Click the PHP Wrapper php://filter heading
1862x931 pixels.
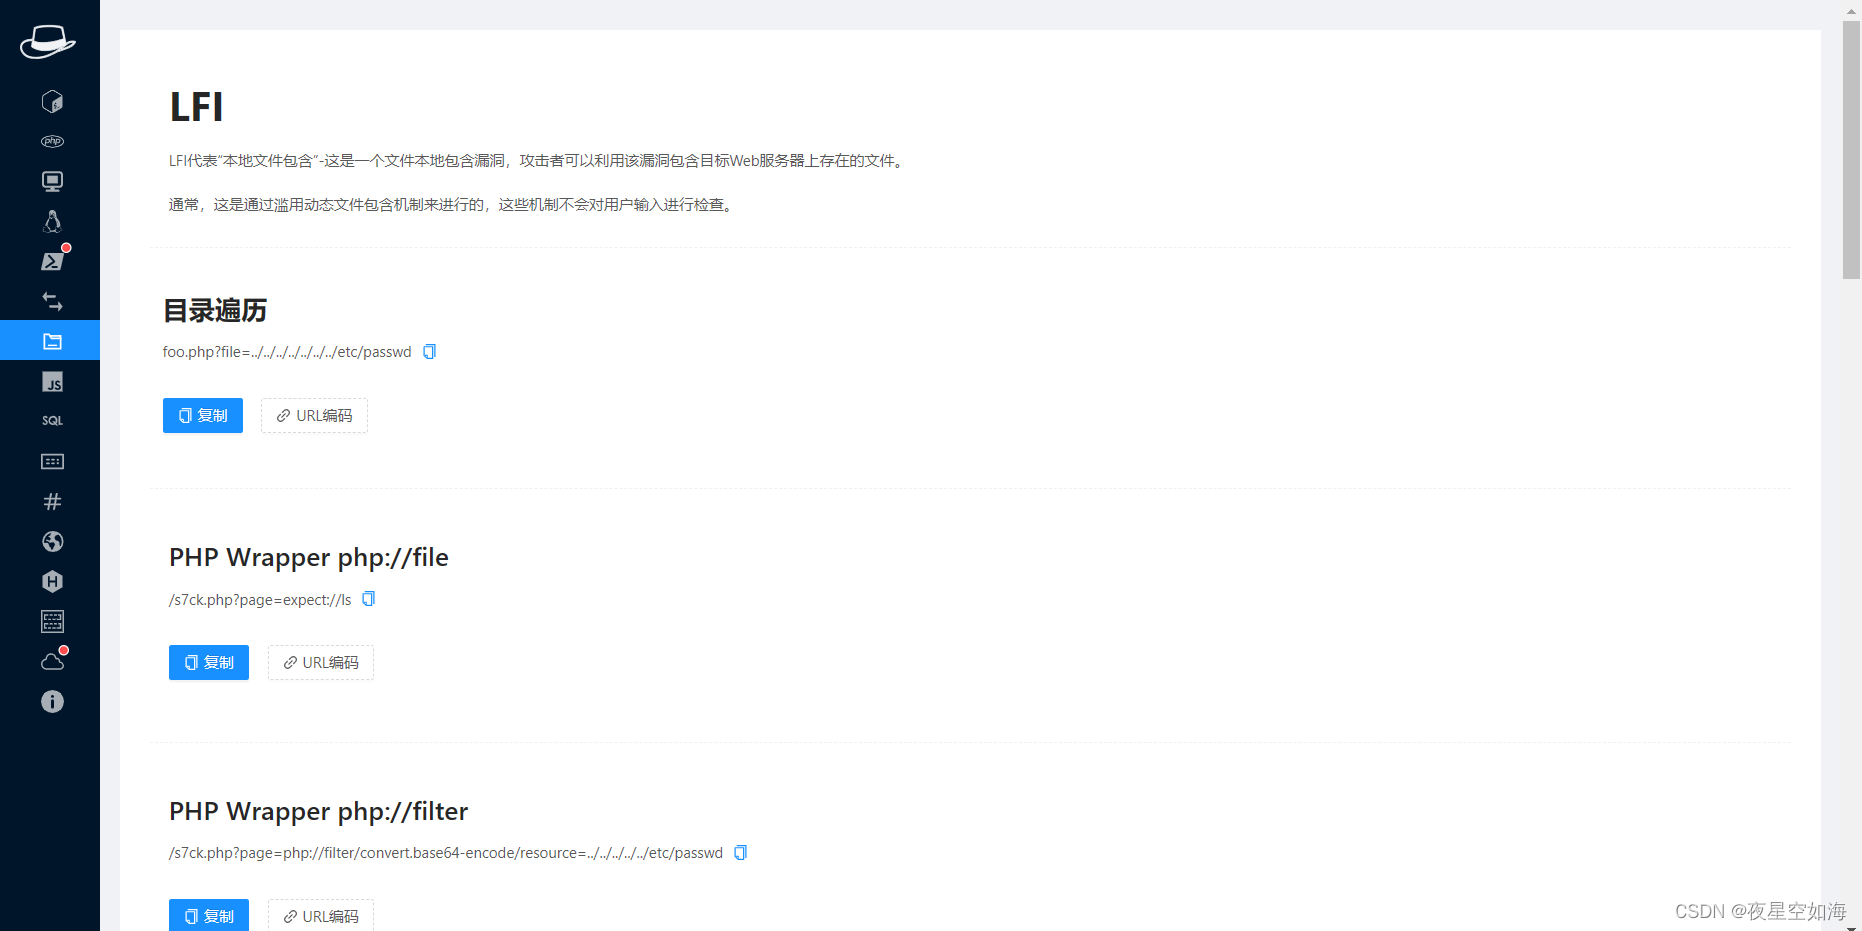[x=319, y=811]
